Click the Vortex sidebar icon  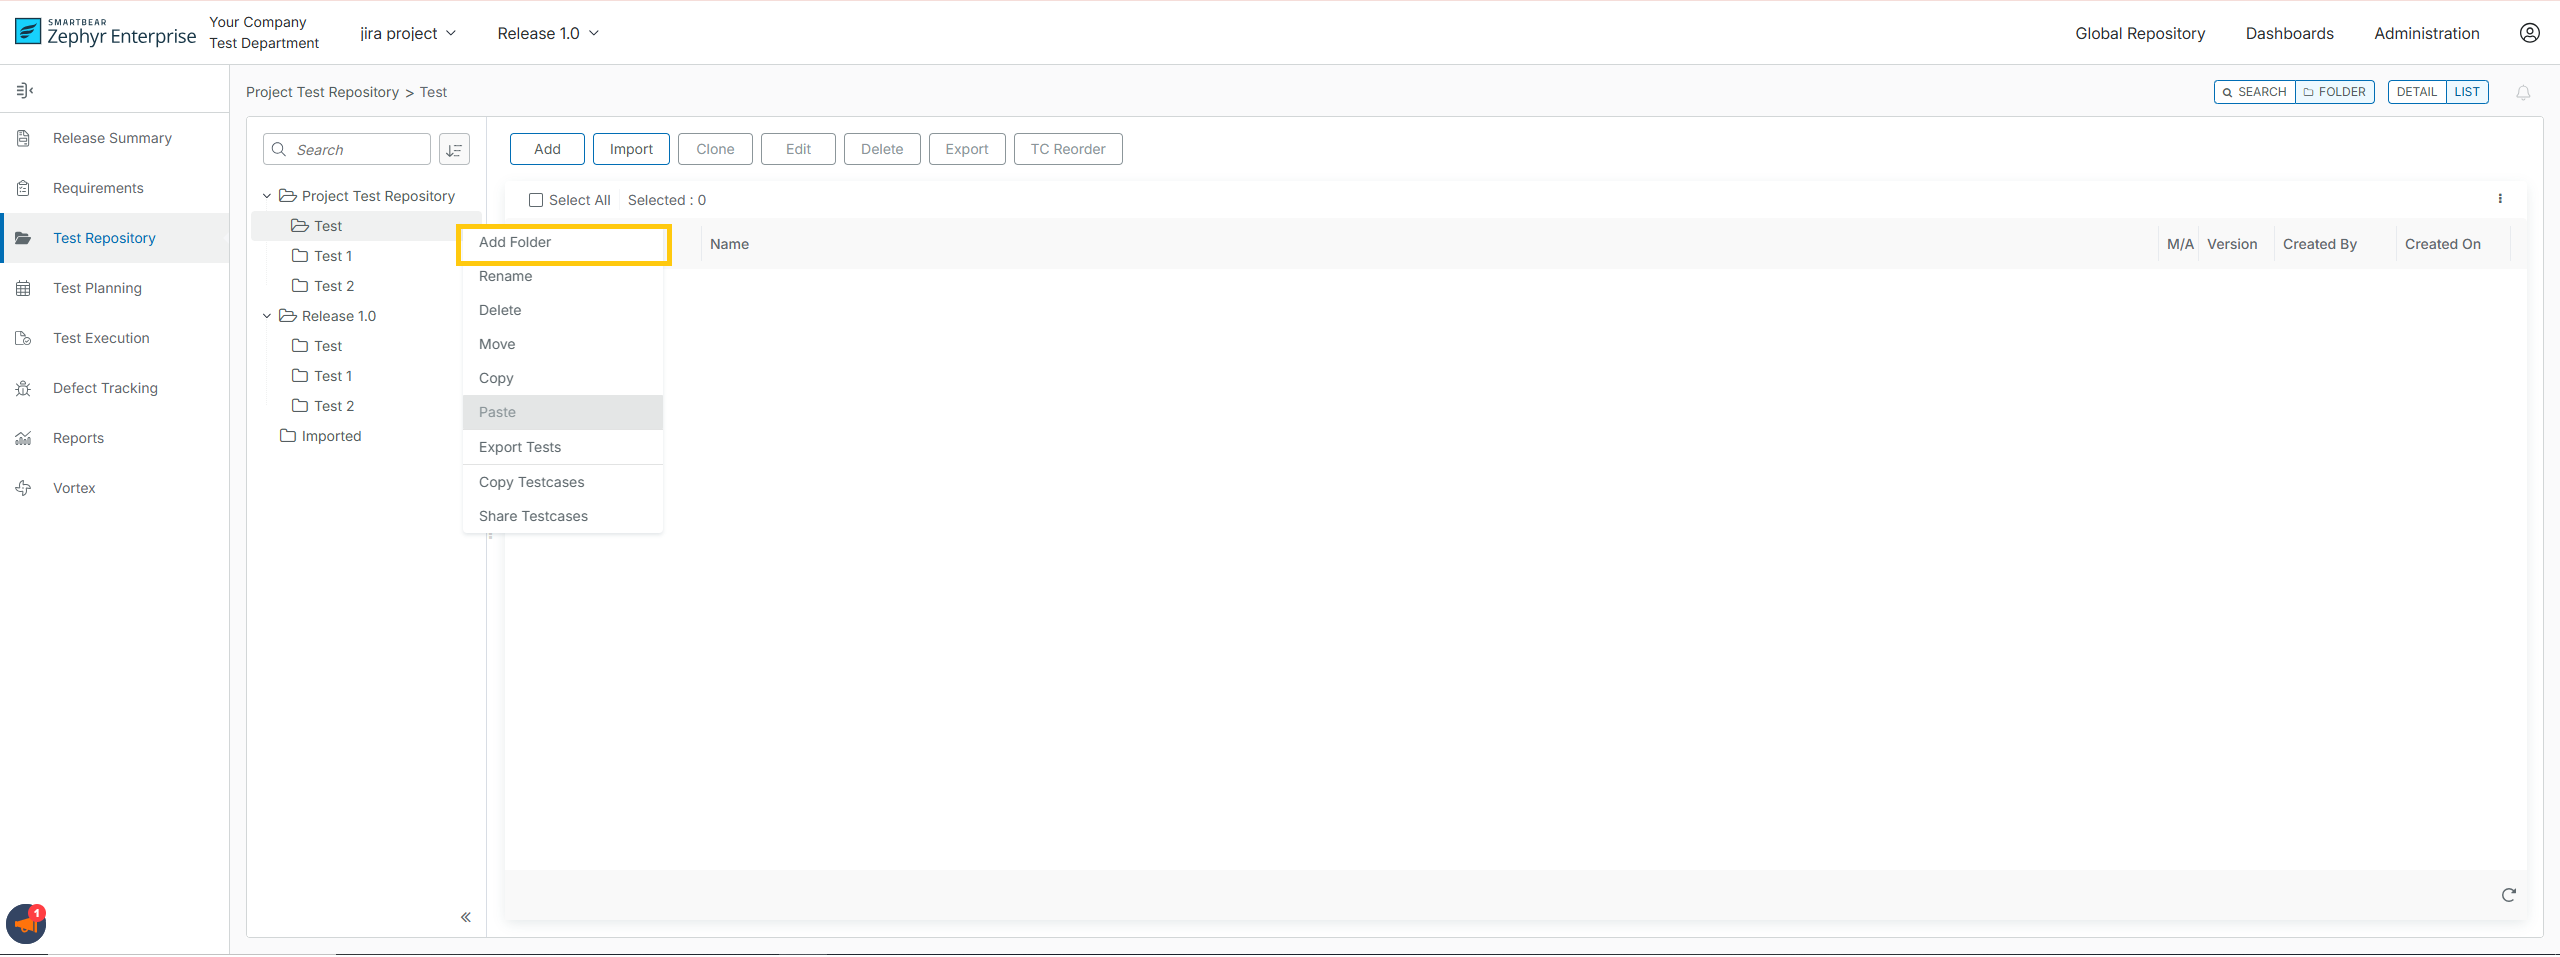click(23, 487)
